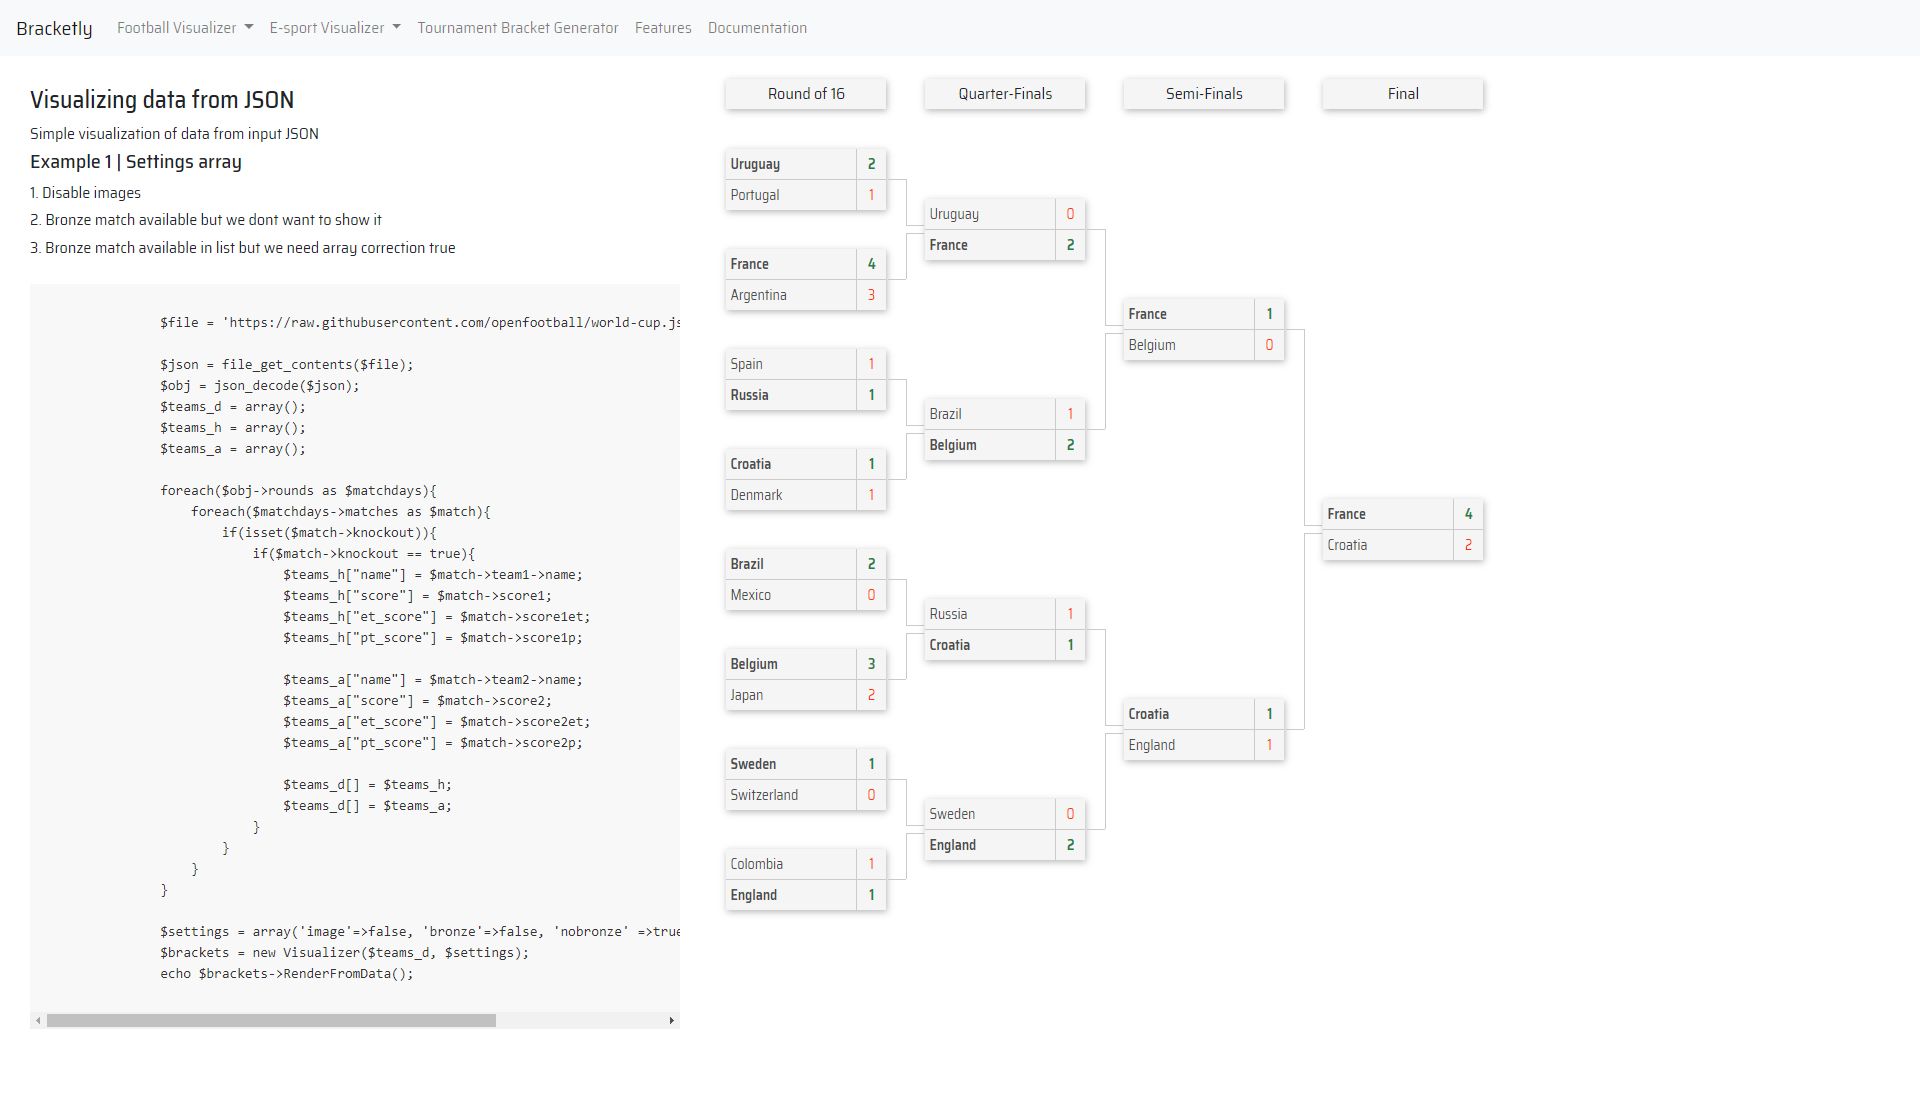Select Belgium in the Semi-Finals
This screenshot has height=1117, width=1920.
[x=1188, y=345]
